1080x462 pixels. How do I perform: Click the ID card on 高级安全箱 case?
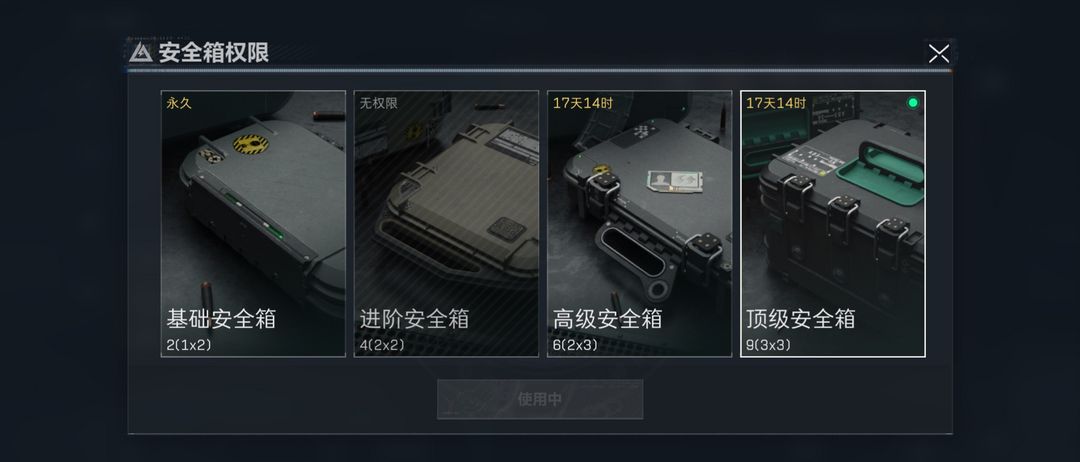[x=675, y=181]
